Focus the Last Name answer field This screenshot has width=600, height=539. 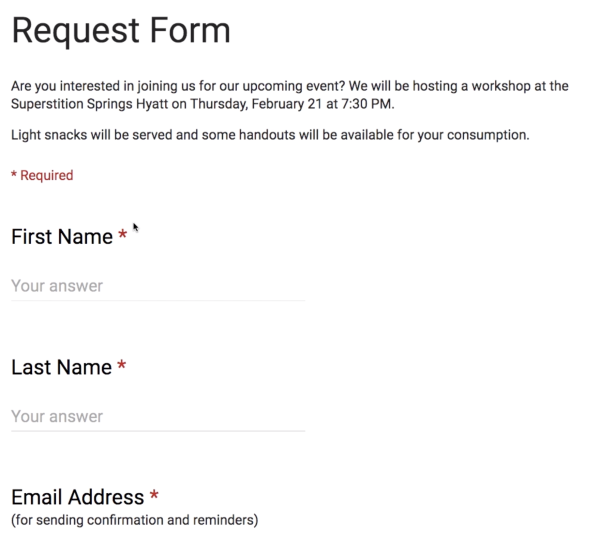click(158, 417)
